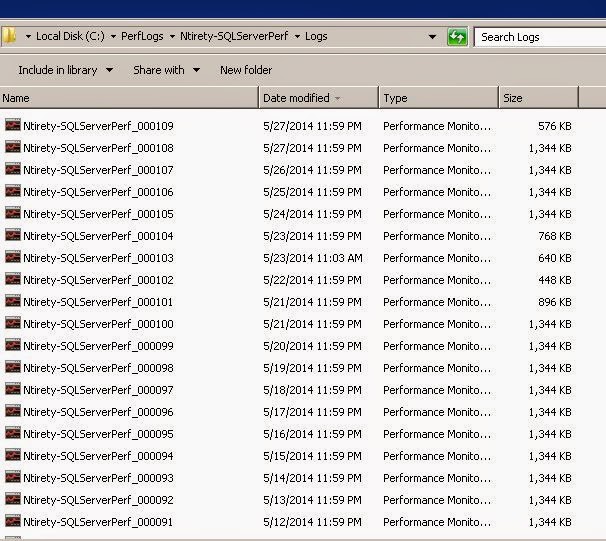
Task: Click New folder button
Action: 246,70
